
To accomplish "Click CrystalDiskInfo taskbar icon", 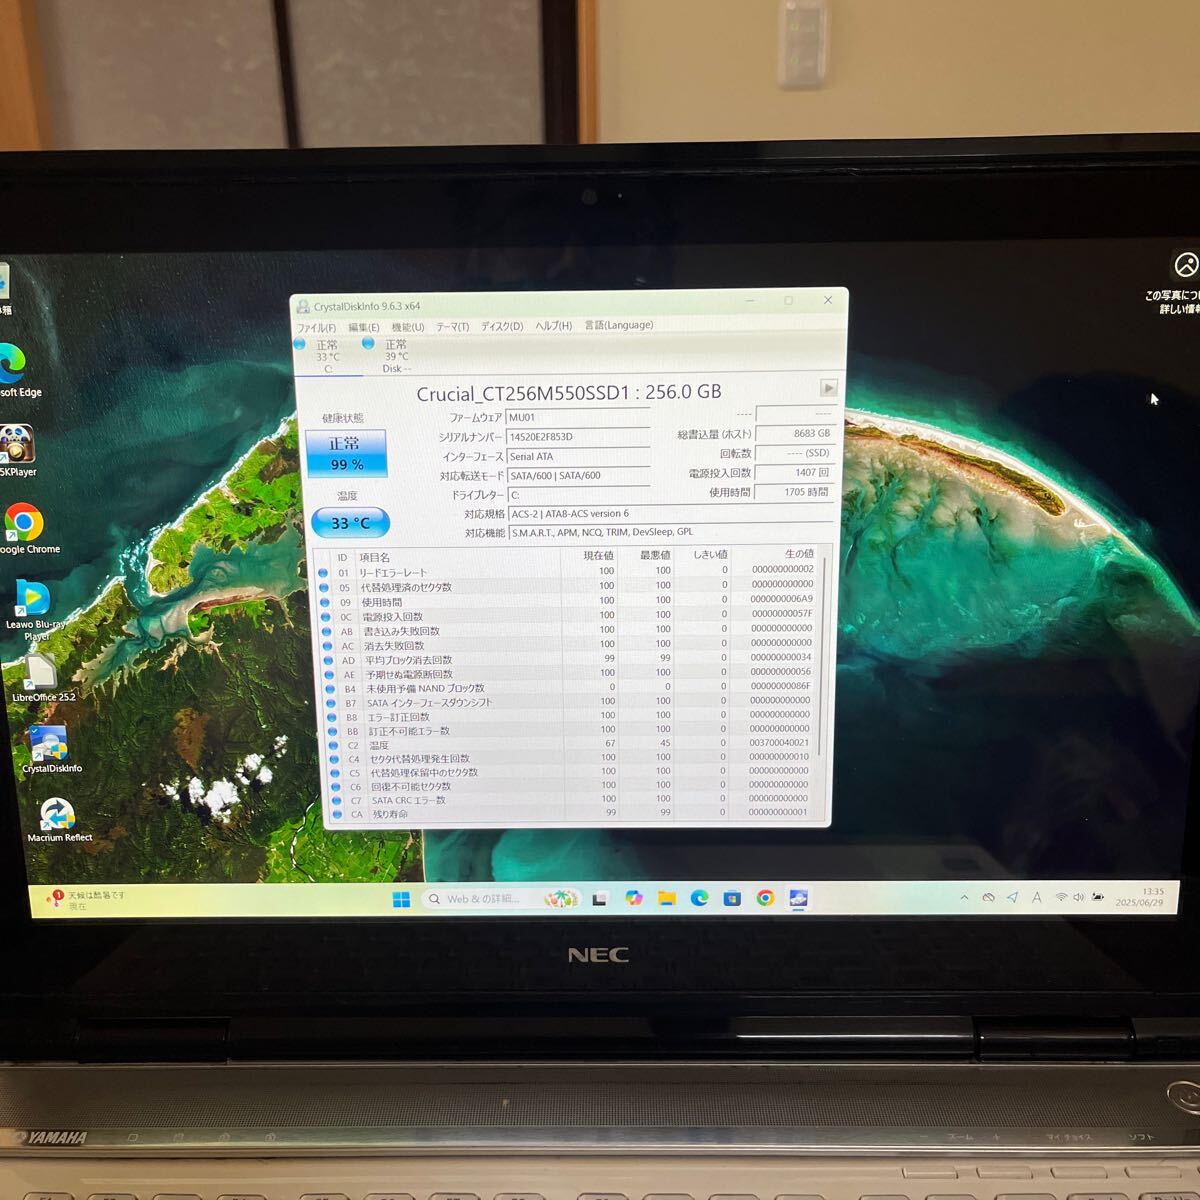I will pyautogui.click(x=799, y=898).
